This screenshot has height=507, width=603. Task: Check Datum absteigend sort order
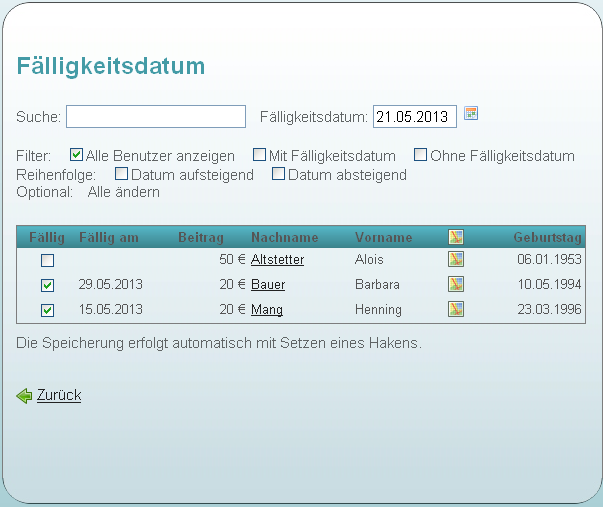(x=279, y=174)
